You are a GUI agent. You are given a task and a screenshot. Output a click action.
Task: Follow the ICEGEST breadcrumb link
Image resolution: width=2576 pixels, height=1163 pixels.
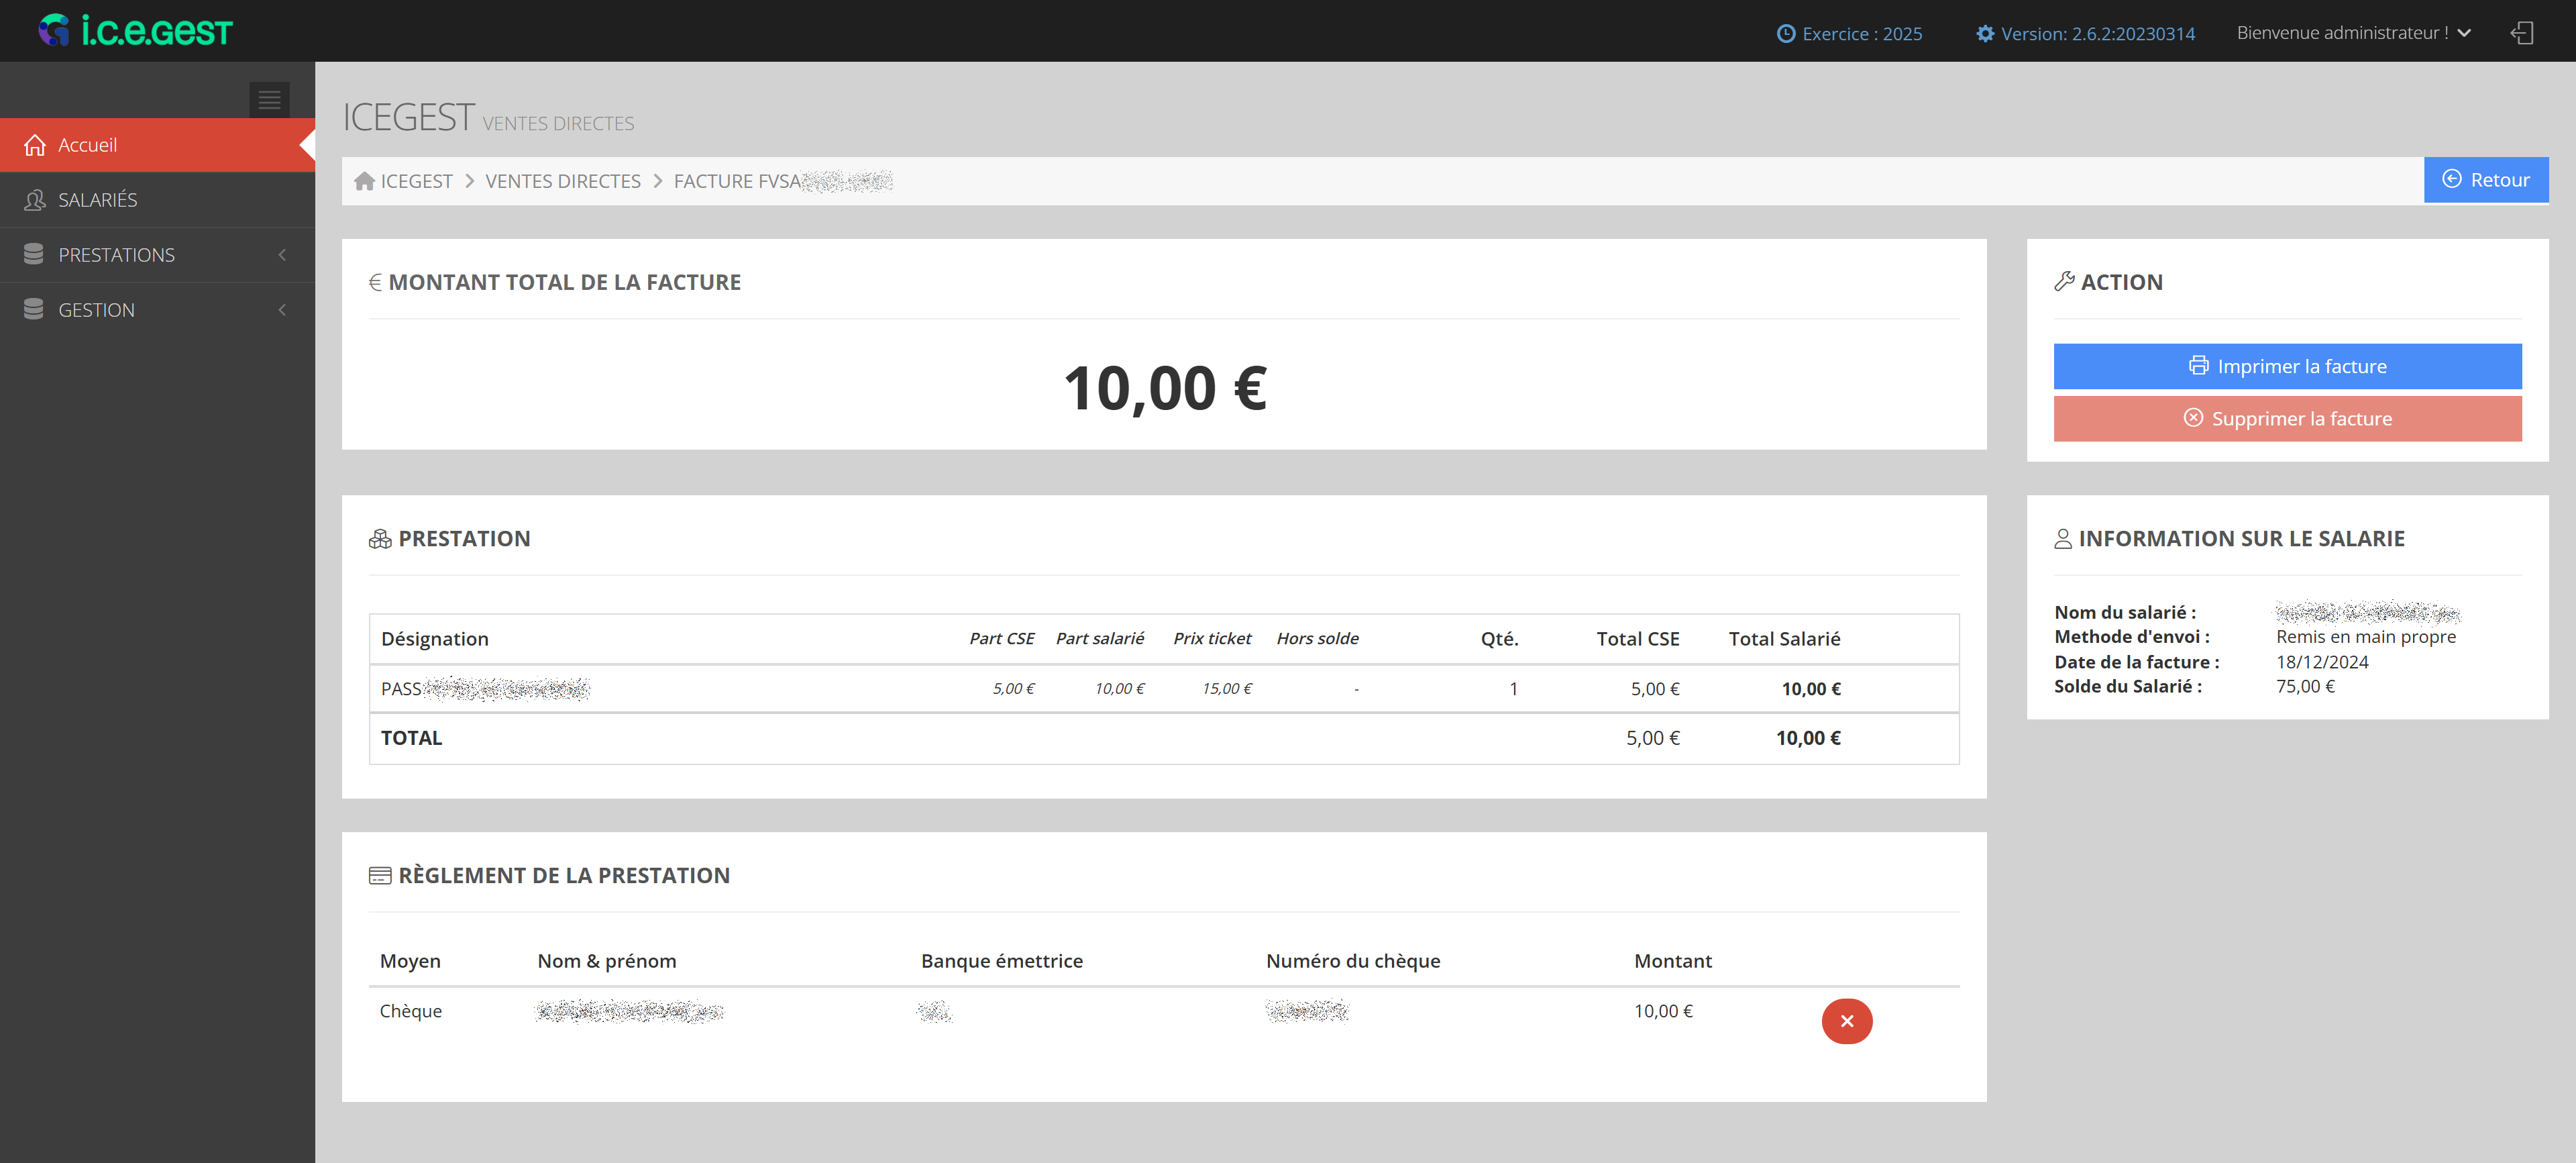[416, 181]
